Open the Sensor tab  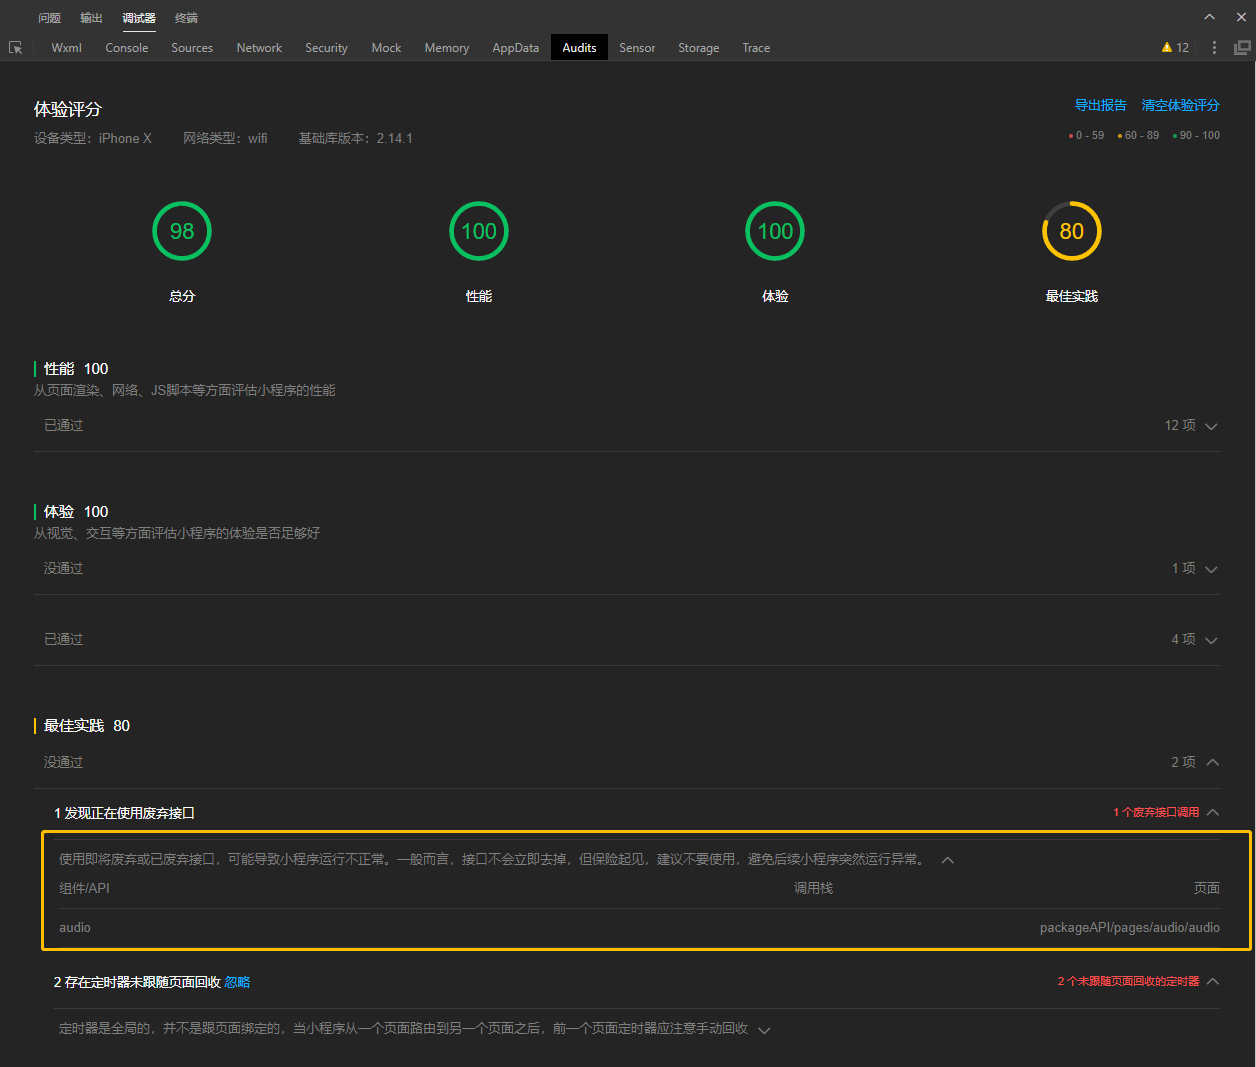pyautogui.click(x=637, y=48)
